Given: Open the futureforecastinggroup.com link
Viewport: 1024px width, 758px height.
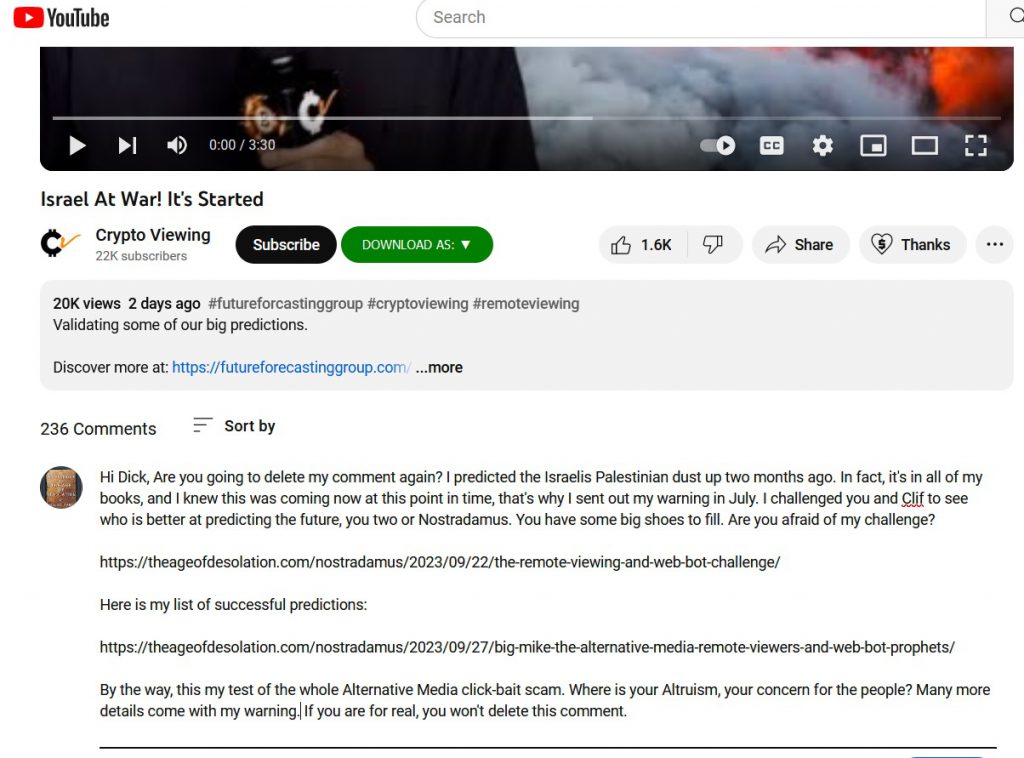Looking at the screenshot, I should click(x=291, y=368).
